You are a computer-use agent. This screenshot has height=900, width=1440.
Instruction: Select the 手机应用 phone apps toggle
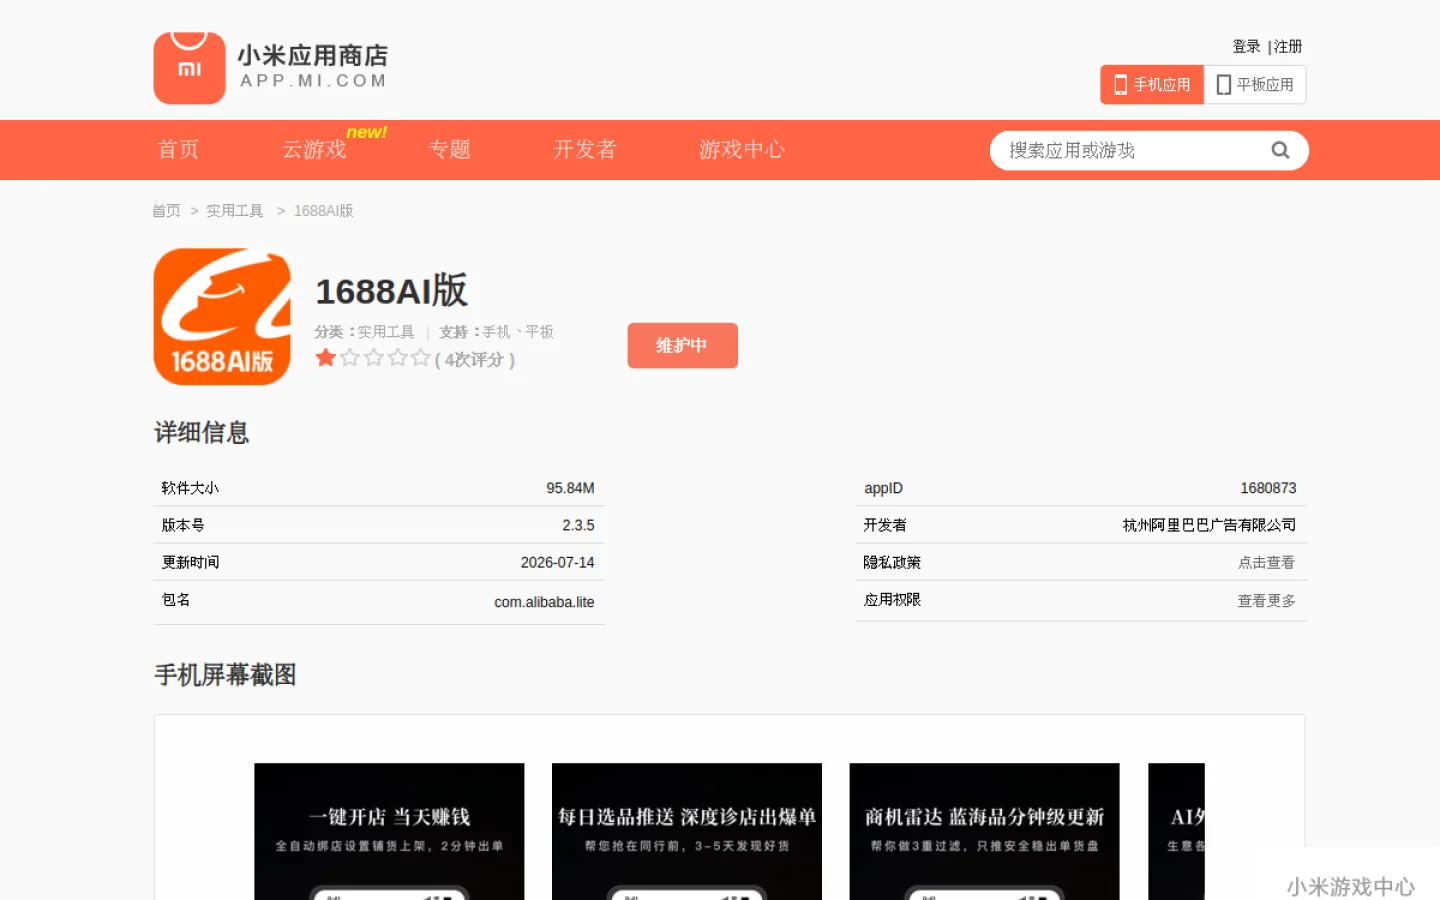[1152, 85]
